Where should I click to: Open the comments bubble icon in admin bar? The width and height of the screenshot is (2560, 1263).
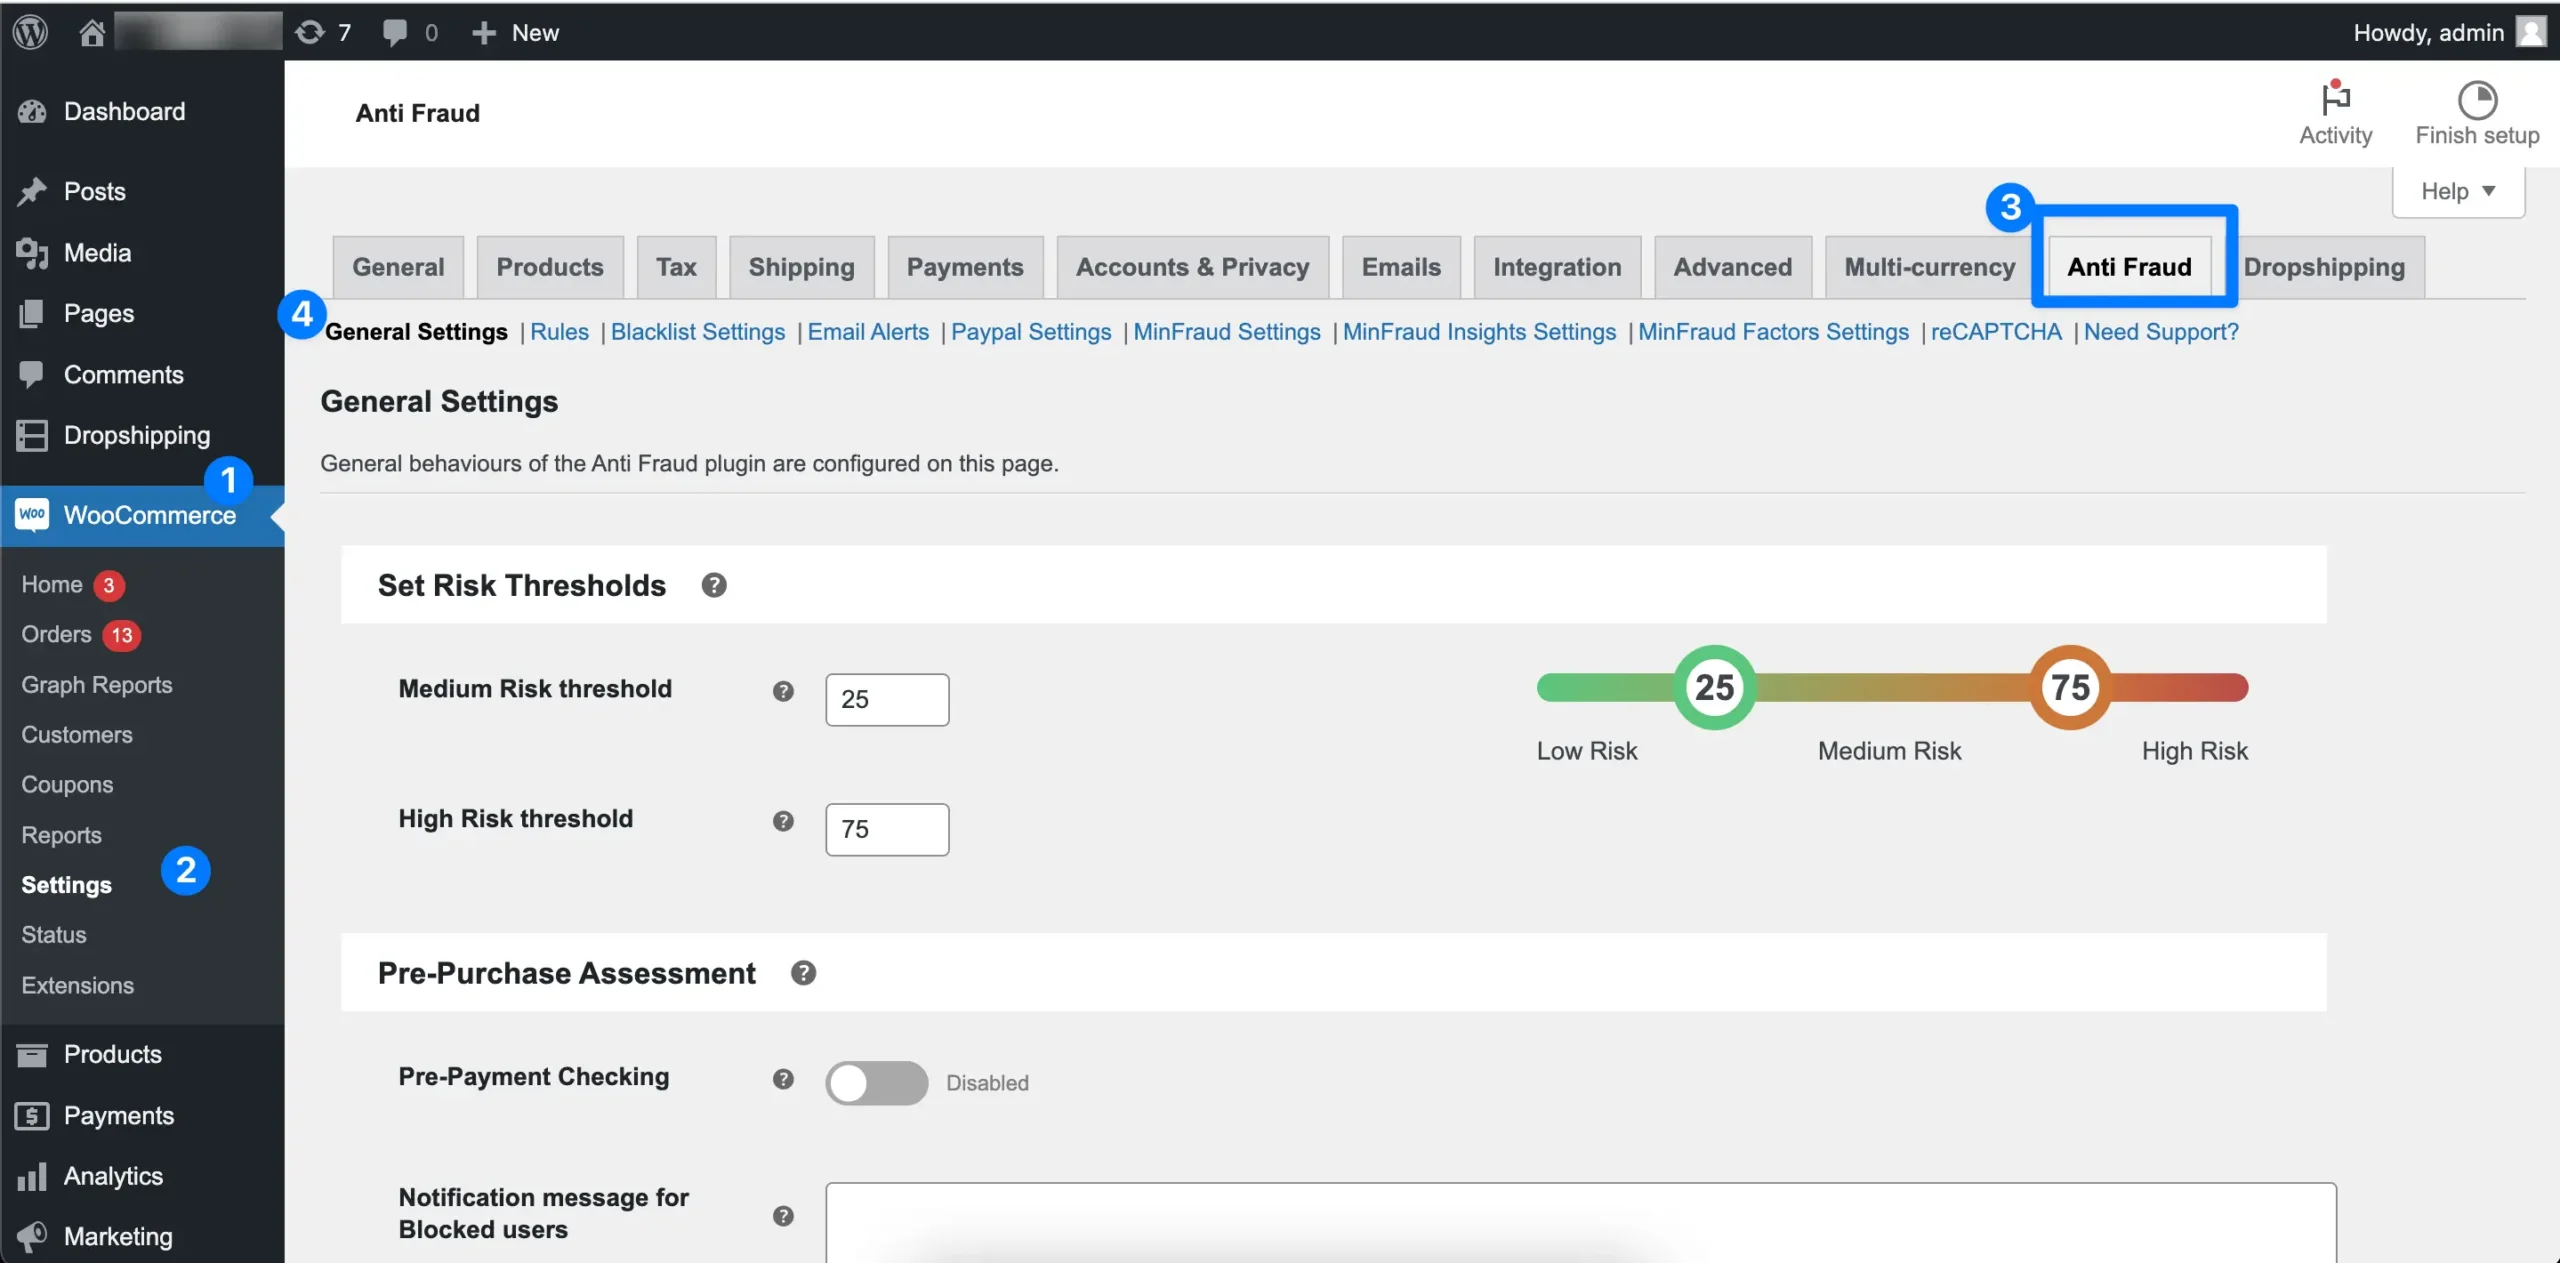tap(395, 33)
